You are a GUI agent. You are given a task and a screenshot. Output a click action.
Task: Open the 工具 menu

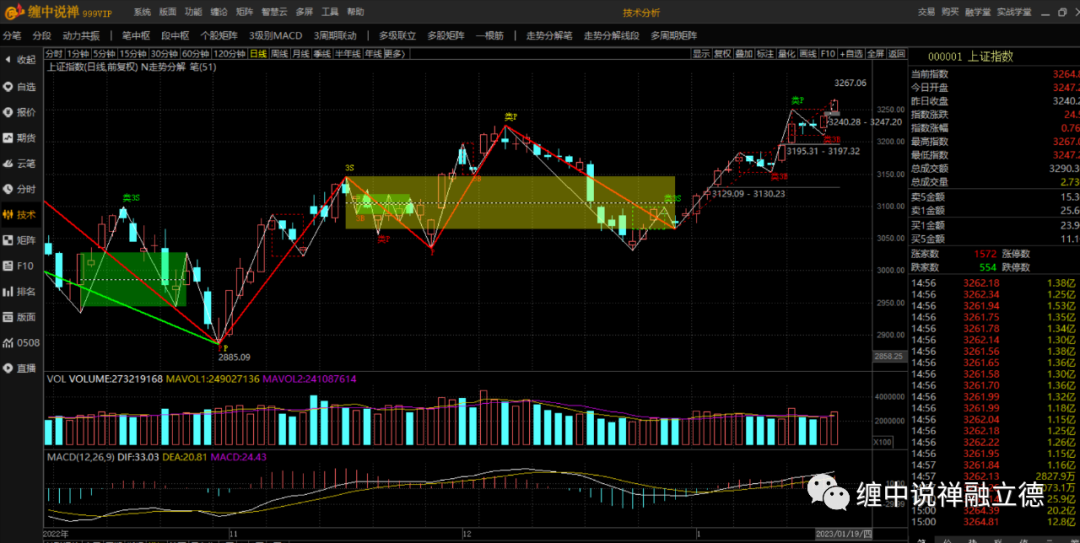[330, 12]
